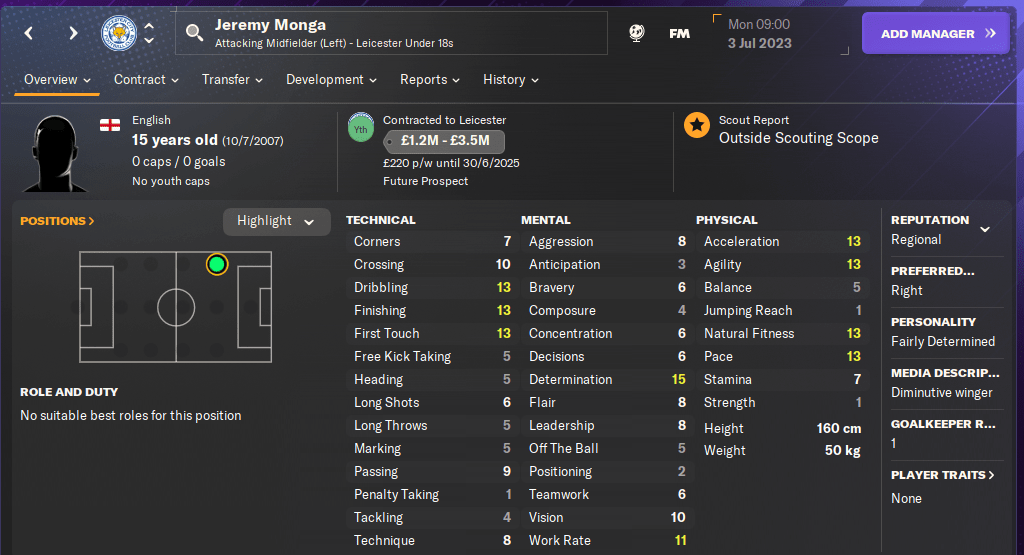
Task: Open the world globe icon
Action: pyautogui.click(x=636, y=33)
